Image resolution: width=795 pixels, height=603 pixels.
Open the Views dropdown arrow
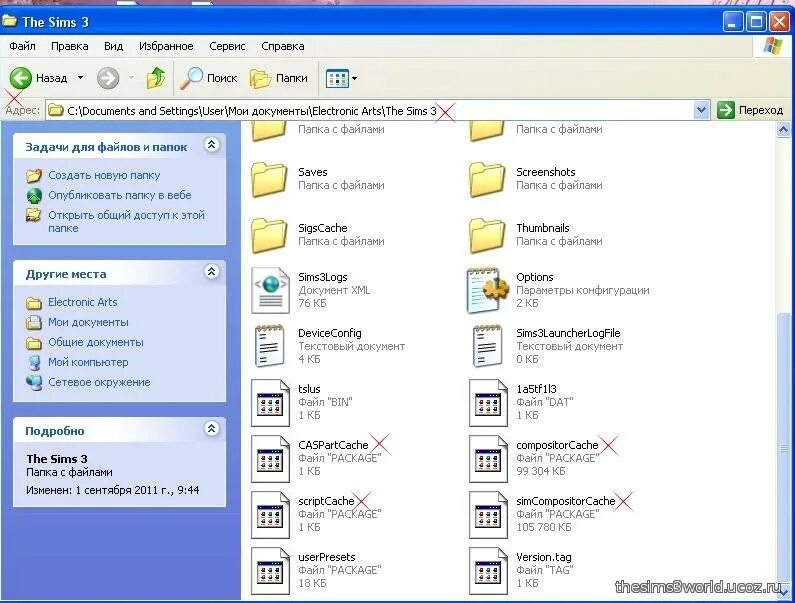click(x=354, y=79)
